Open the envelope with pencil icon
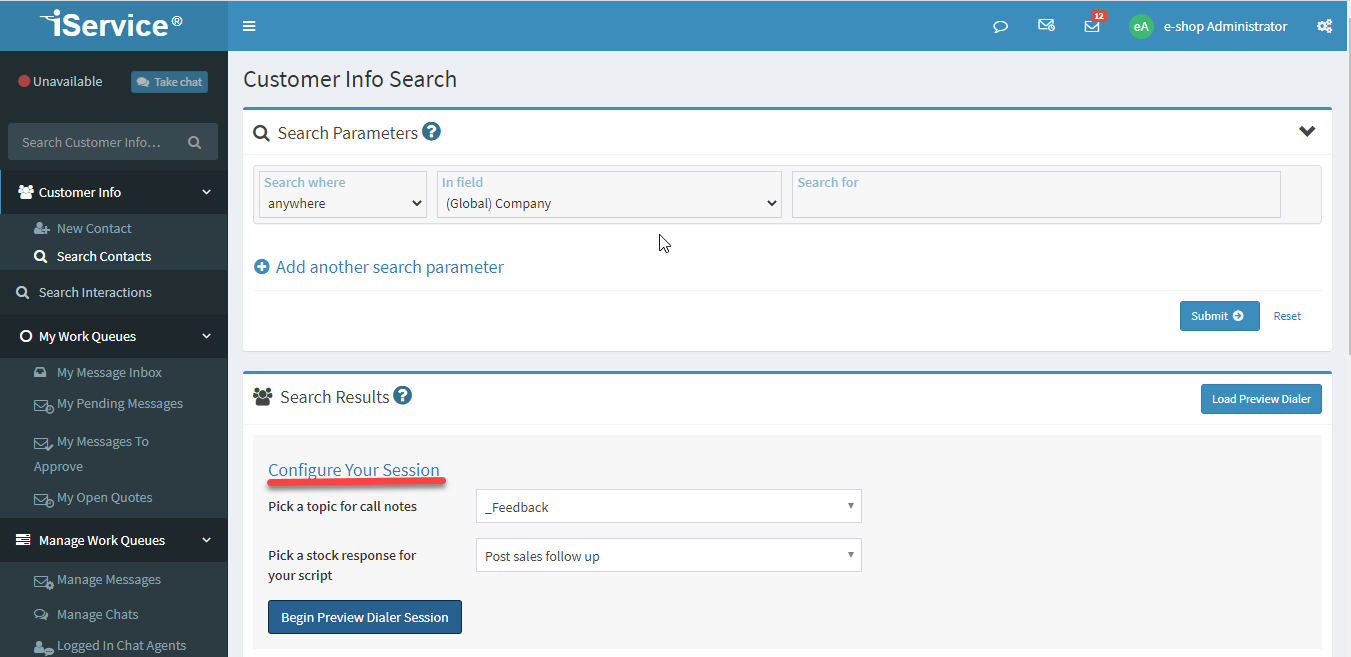The image size is (1351, 657). (1046, 26)
